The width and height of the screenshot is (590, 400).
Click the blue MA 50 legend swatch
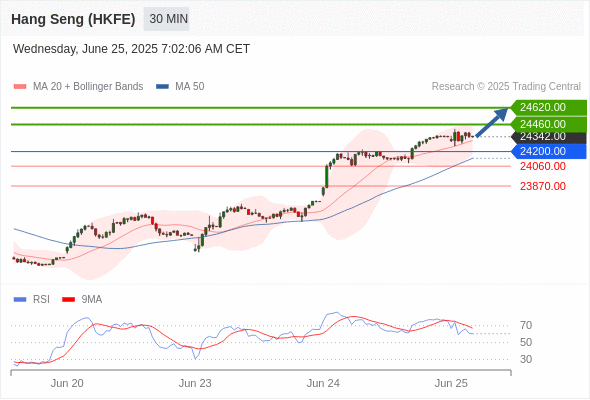pos(162,87)
